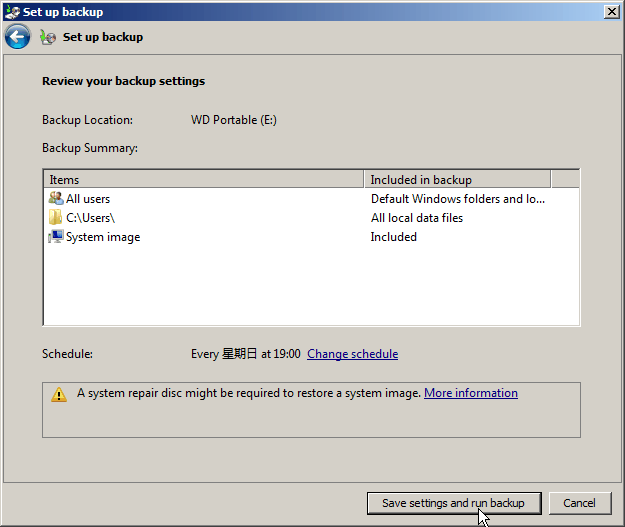Click the empty column header at right

click(565, 180)
